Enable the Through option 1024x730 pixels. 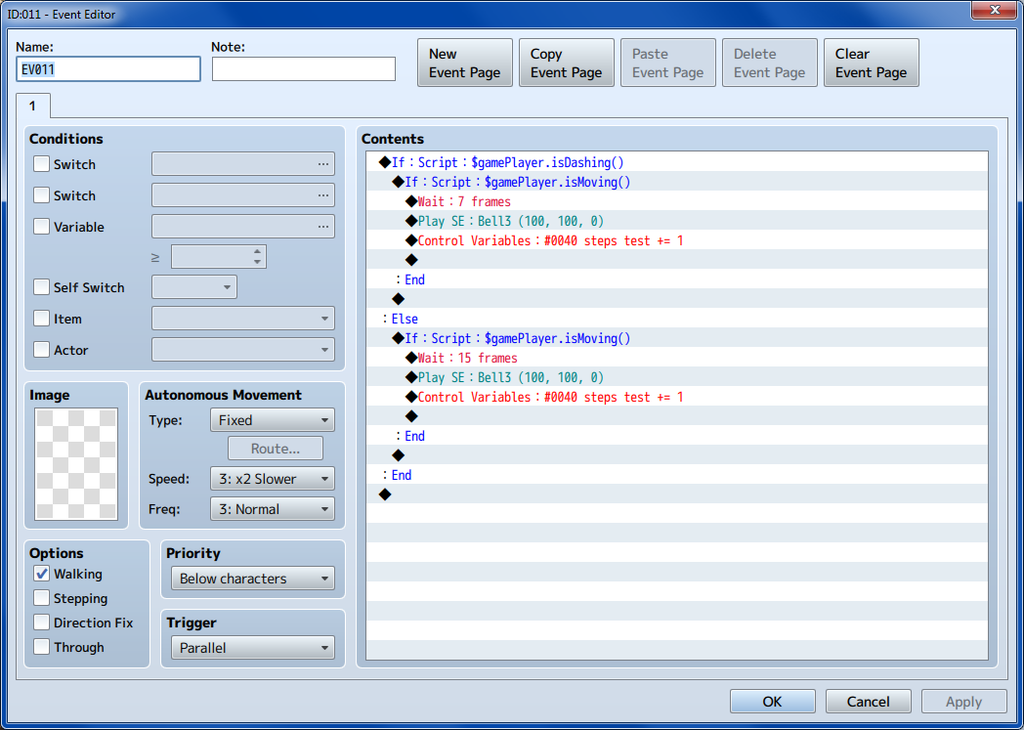[x=41, y=647]
